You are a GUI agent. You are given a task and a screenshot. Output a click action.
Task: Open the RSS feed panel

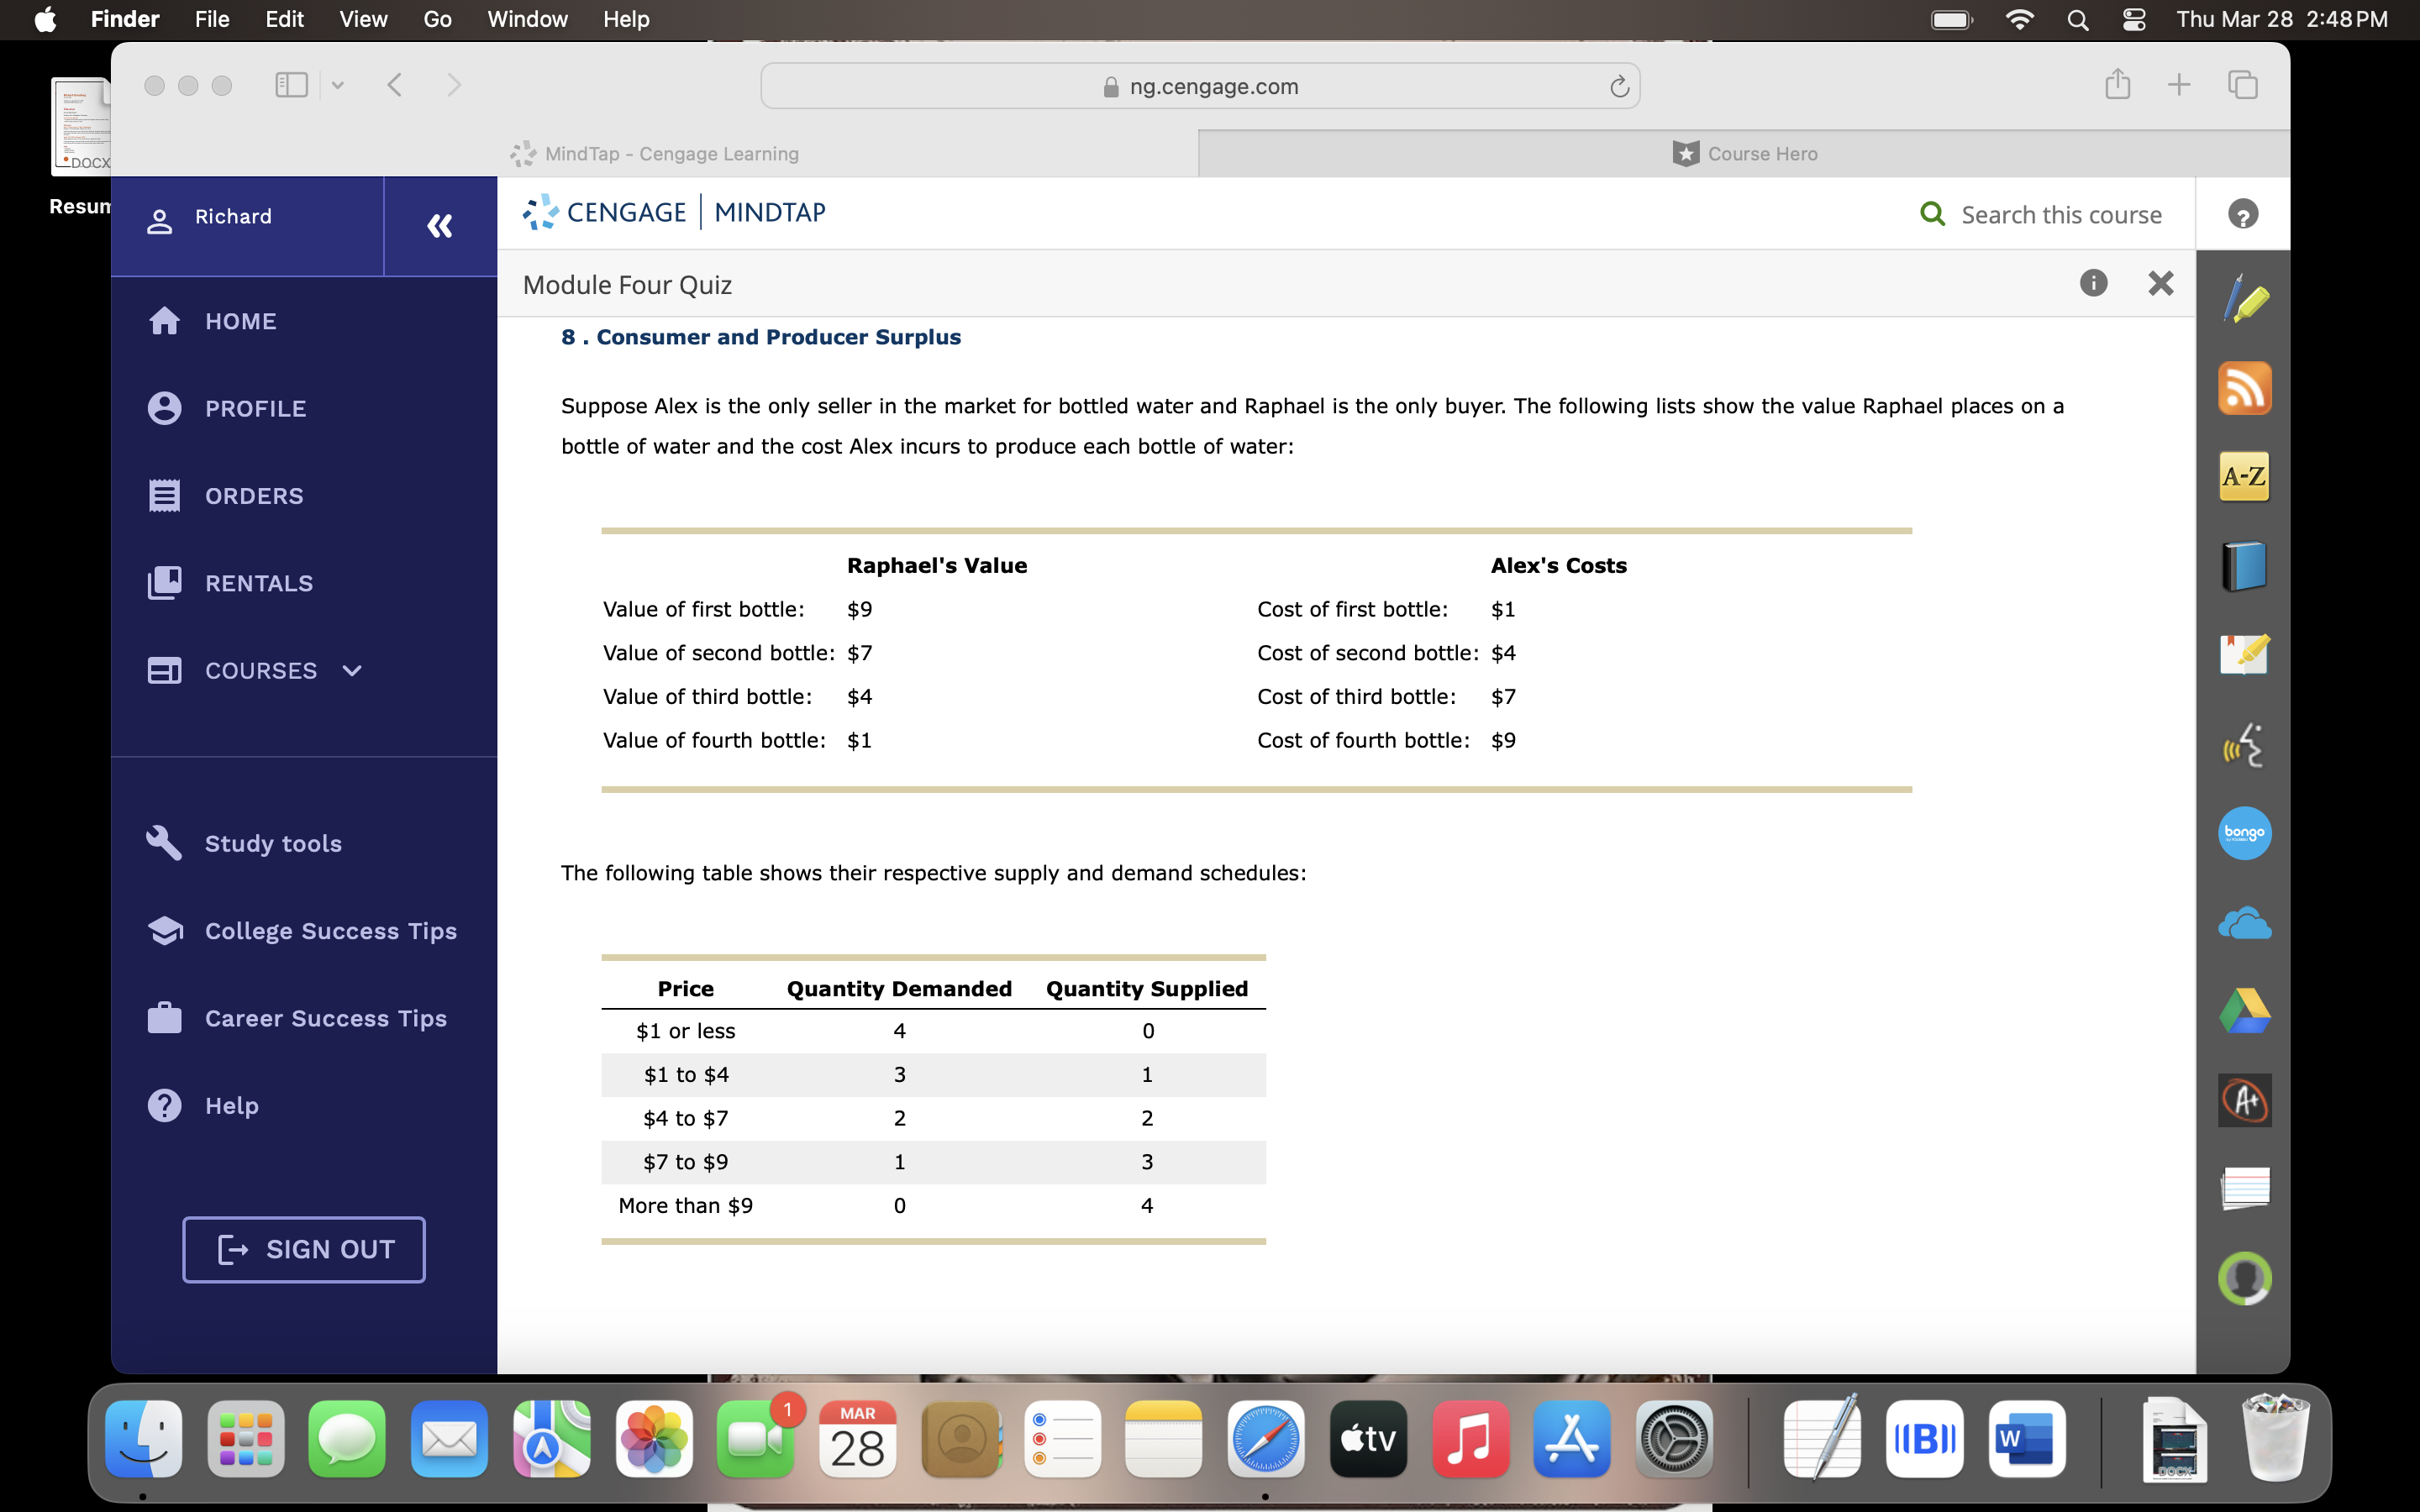[2245, 388]
